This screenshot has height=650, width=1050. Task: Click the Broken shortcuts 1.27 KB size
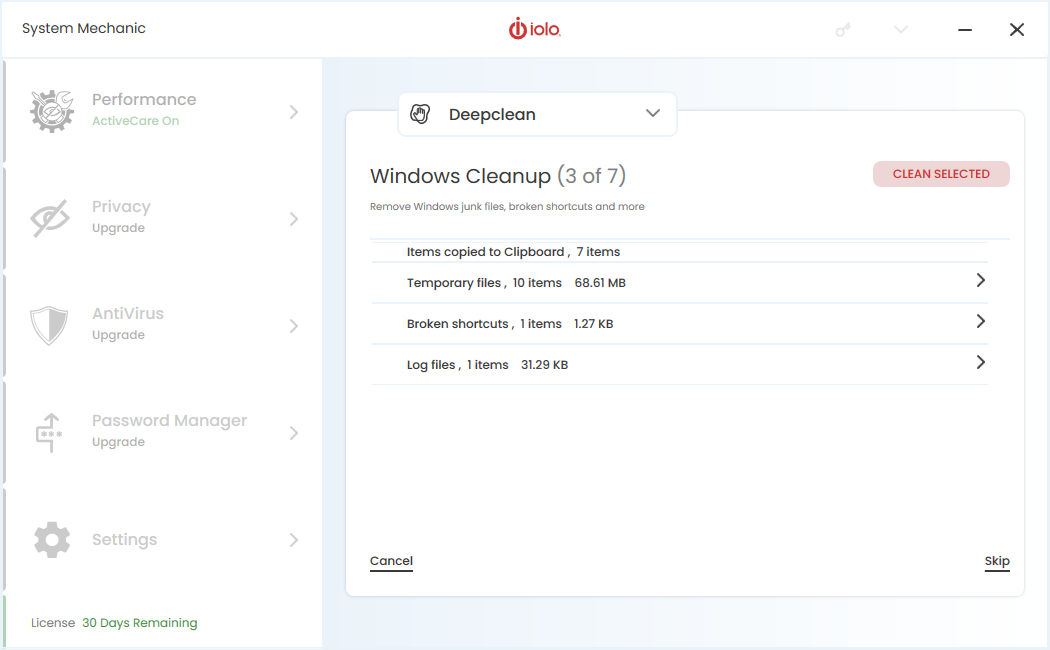593,324
